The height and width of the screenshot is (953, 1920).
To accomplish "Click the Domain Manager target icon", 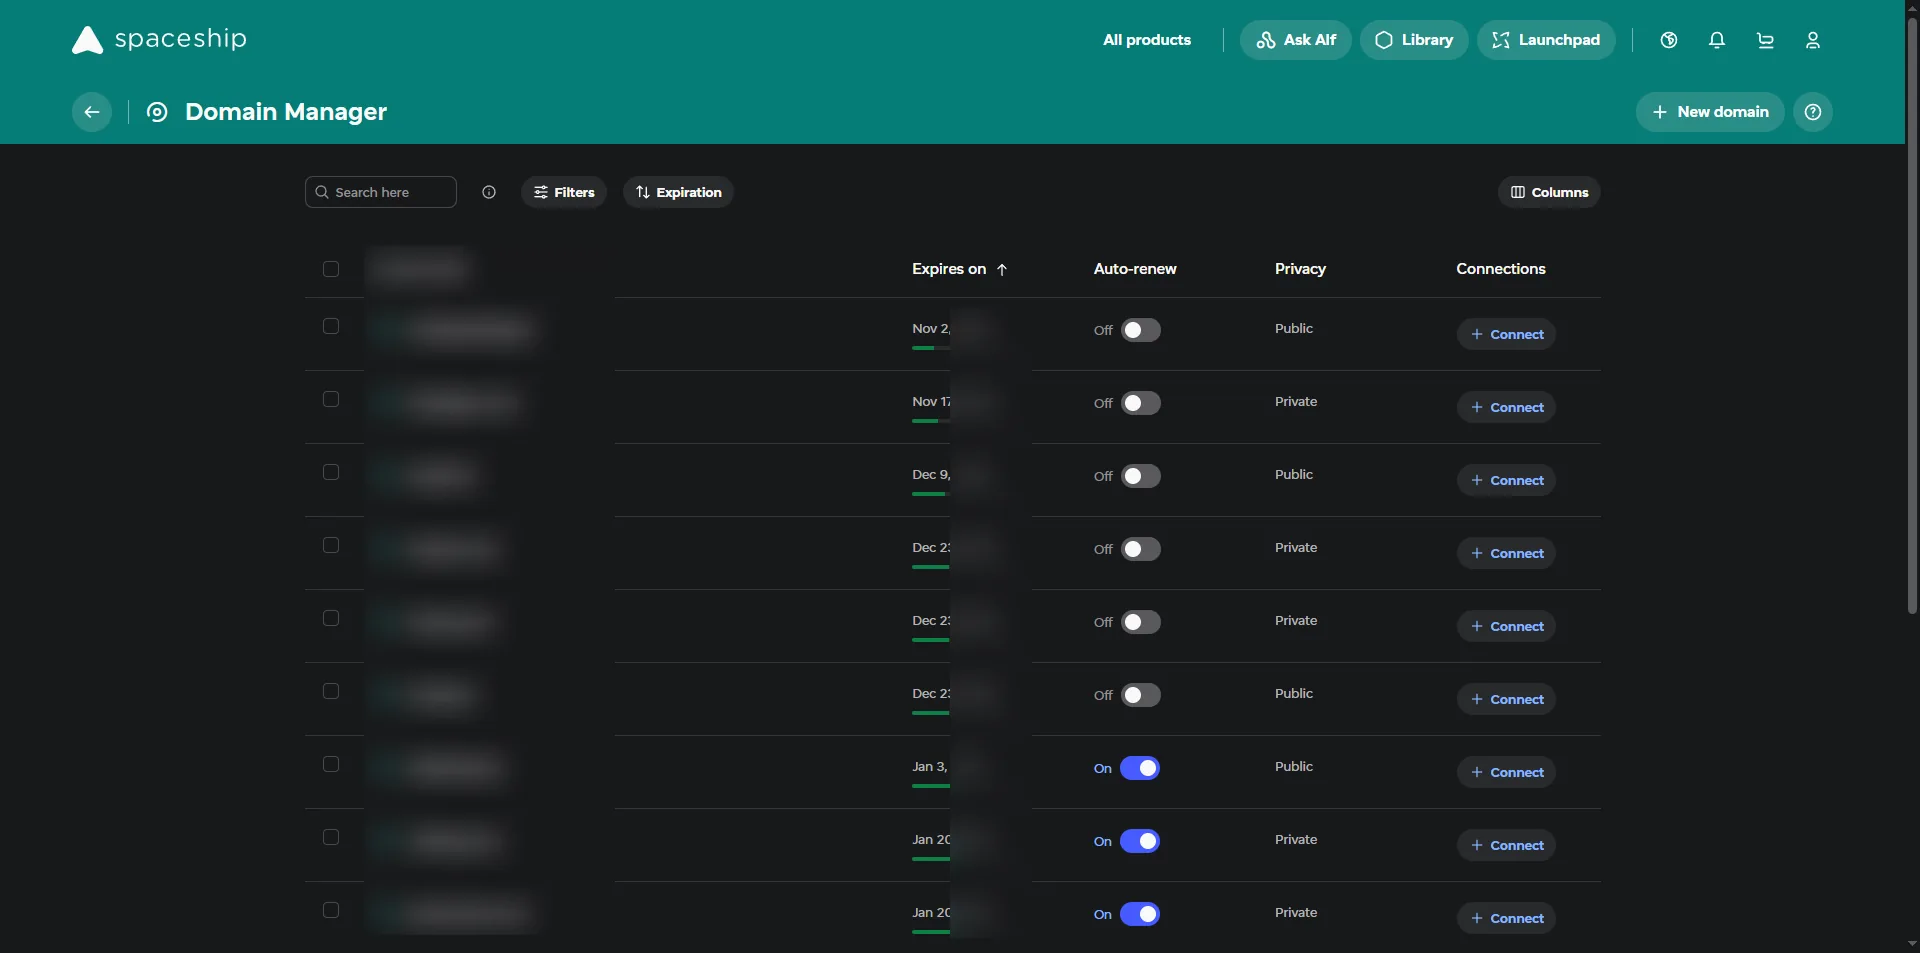I will [x=157, y=112].
